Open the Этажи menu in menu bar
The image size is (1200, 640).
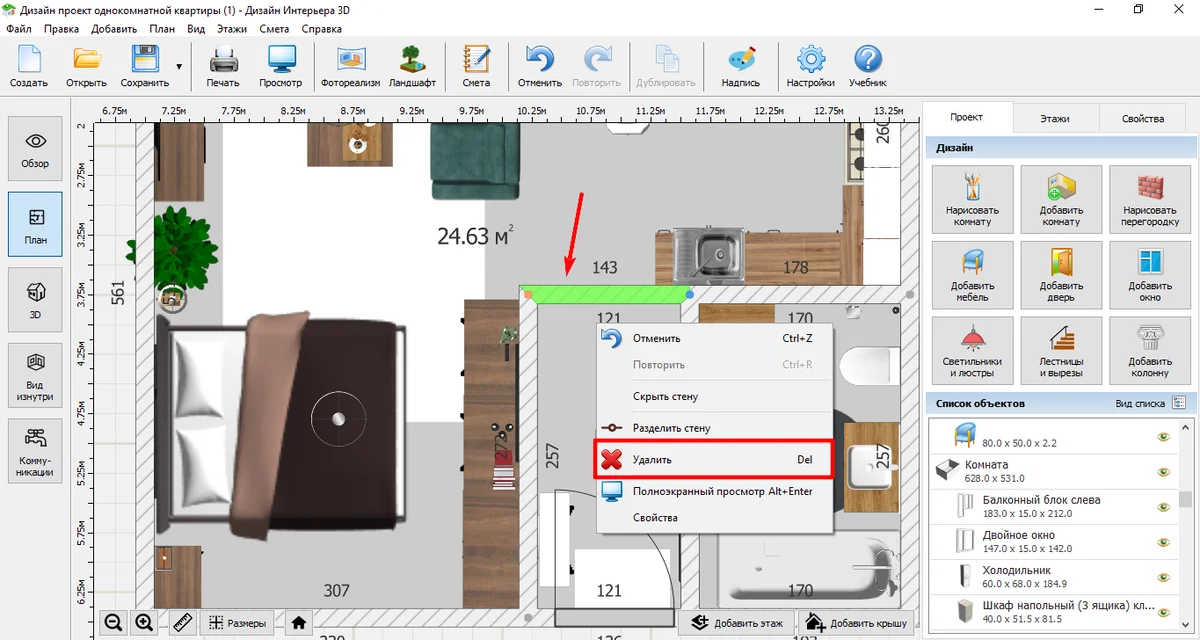click(231, 29)
